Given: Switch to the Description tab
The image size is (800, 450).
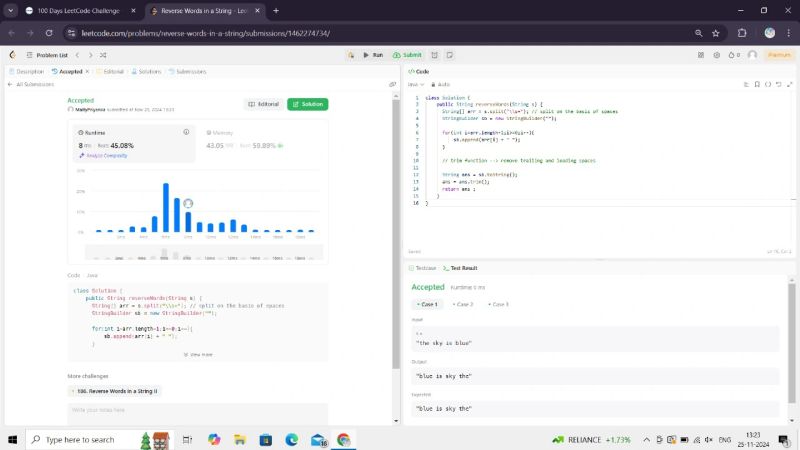Looking at the screenshot, I should pos(27,71).
